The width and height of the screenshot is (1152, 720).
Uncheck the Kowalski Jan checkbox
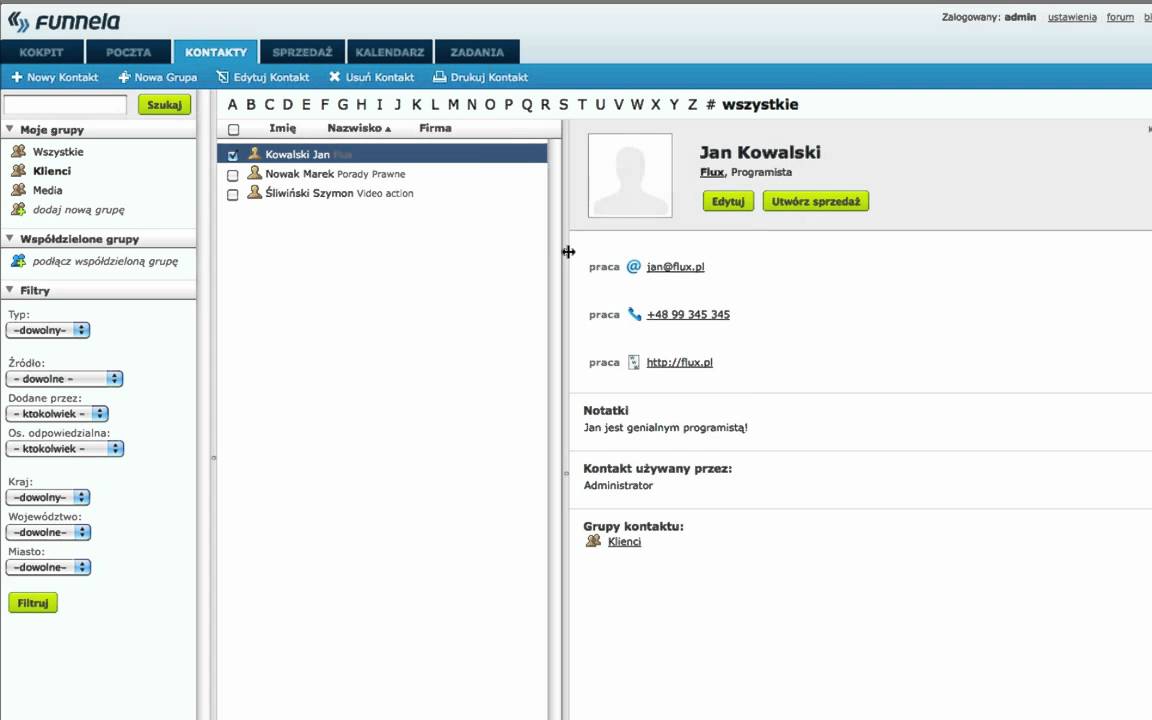[x=233, y=155]
